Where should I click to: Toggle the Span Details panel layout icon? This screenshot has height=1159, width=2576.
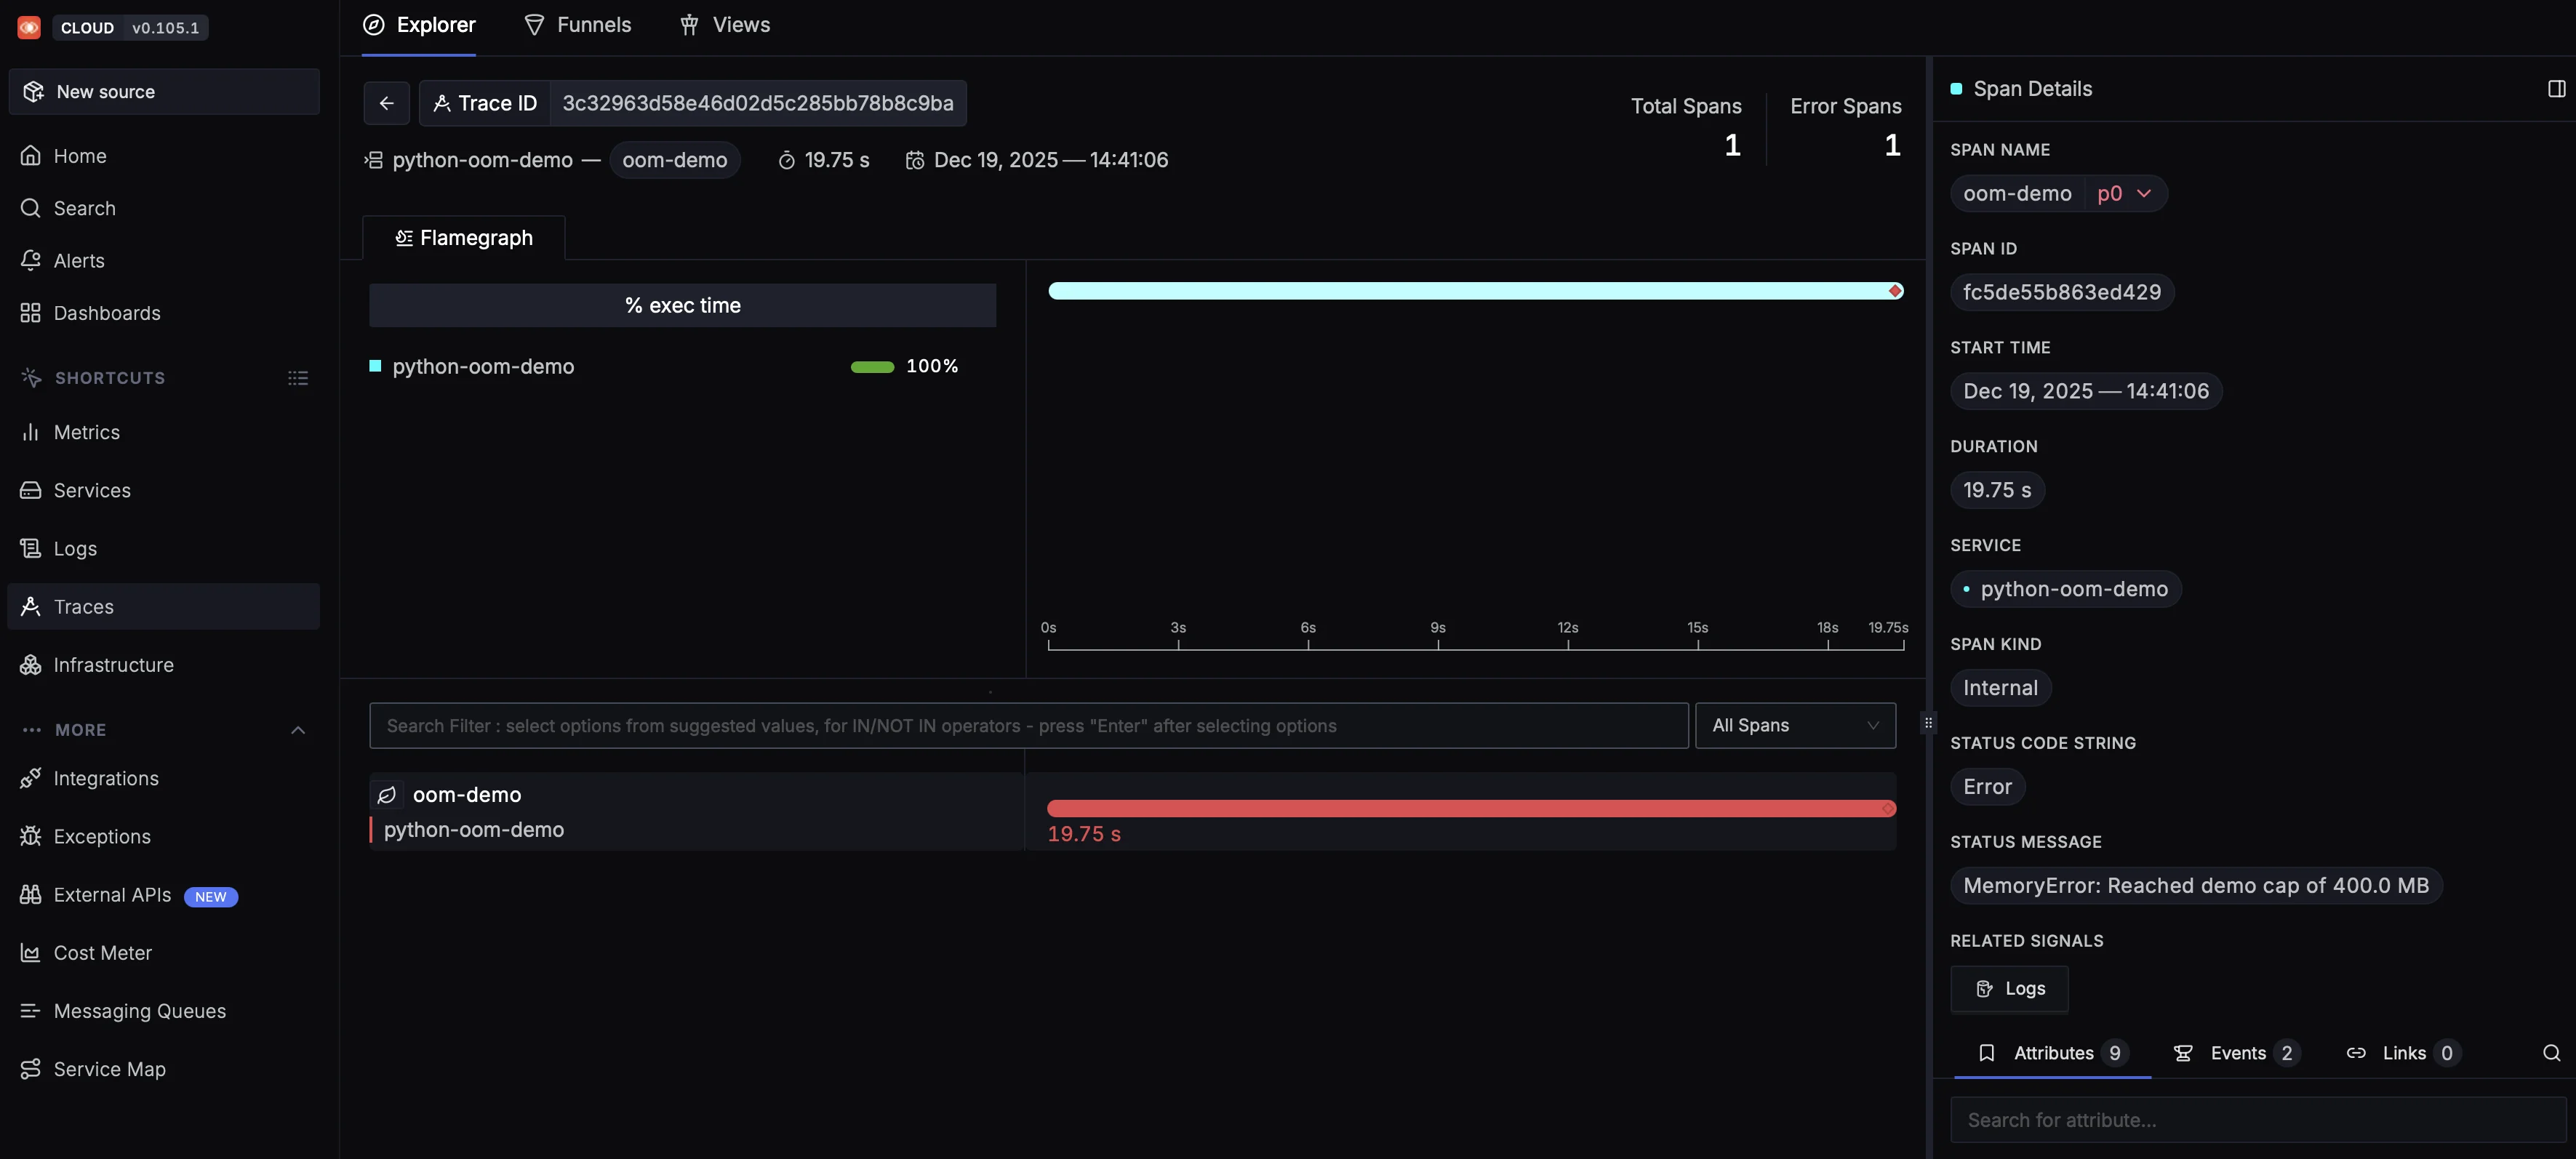[x=2556, y=89]
